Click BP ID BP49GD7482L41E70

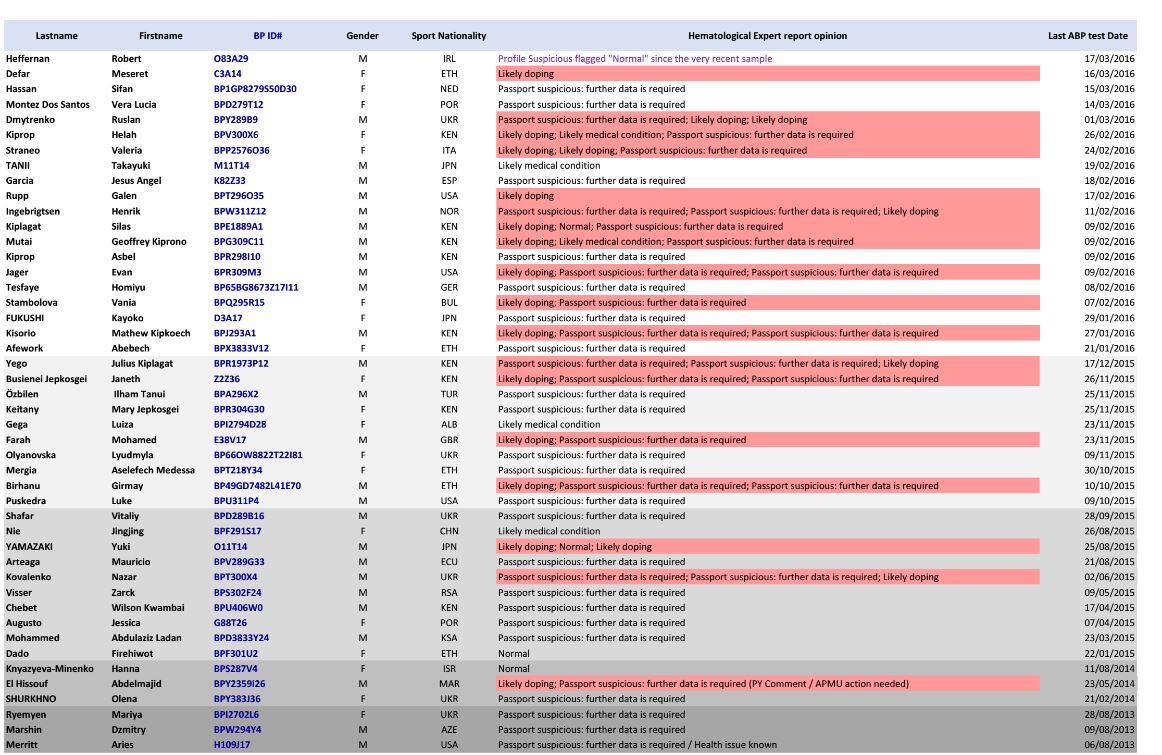coord(257,486)
